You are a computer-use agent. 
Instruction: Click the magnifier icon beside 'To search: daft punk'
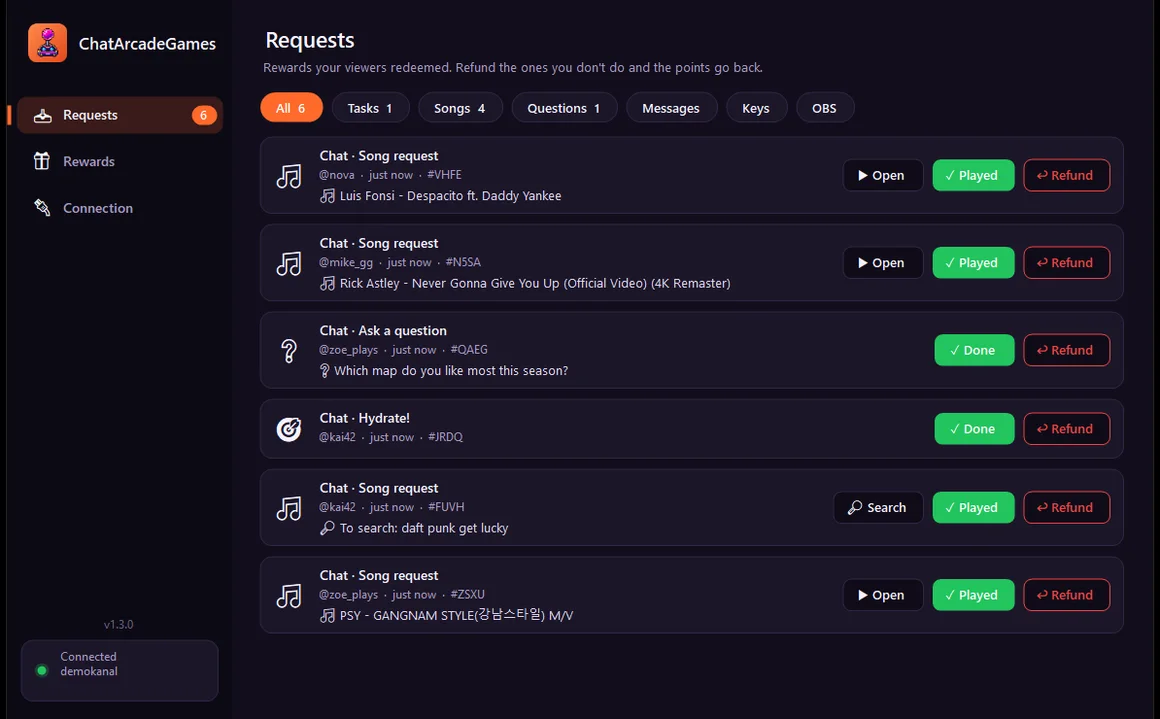coord(327,528)
